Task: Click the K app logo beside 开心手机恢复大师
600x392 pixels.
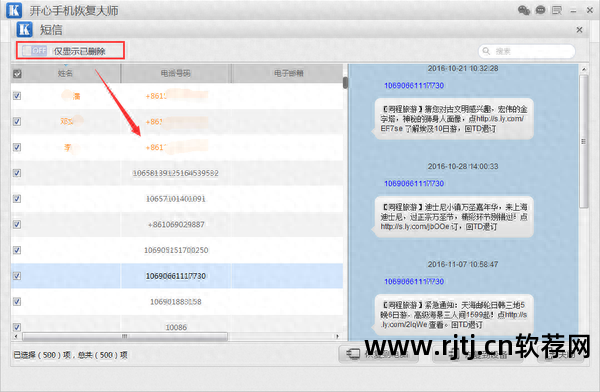Action: [x=14, y=10]
